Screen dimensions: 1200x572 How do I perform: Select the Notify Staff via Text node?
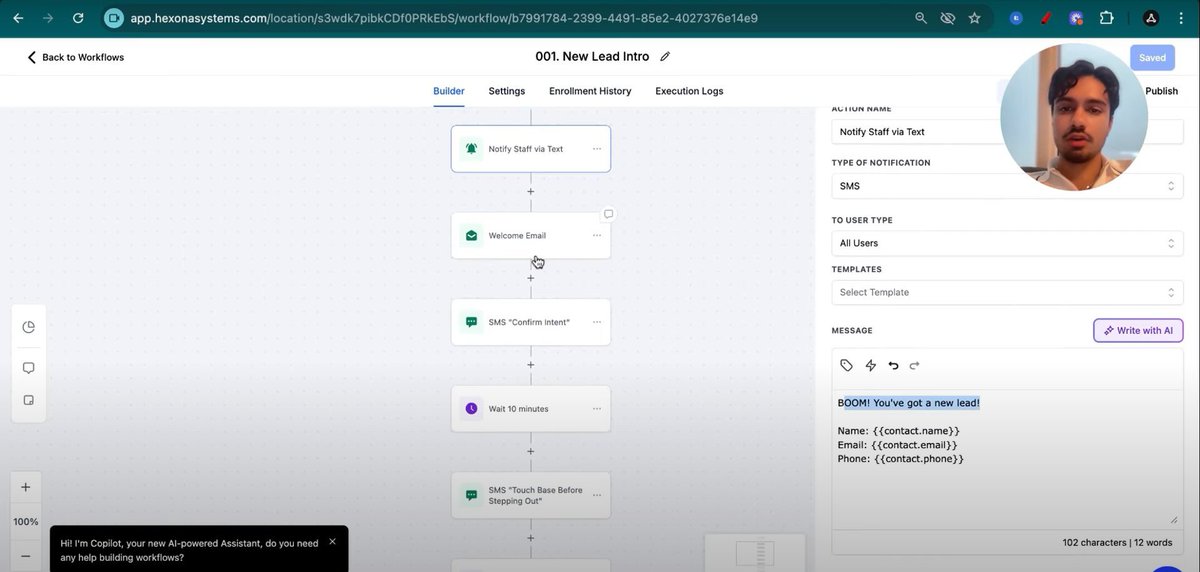[x=531, y=149]
